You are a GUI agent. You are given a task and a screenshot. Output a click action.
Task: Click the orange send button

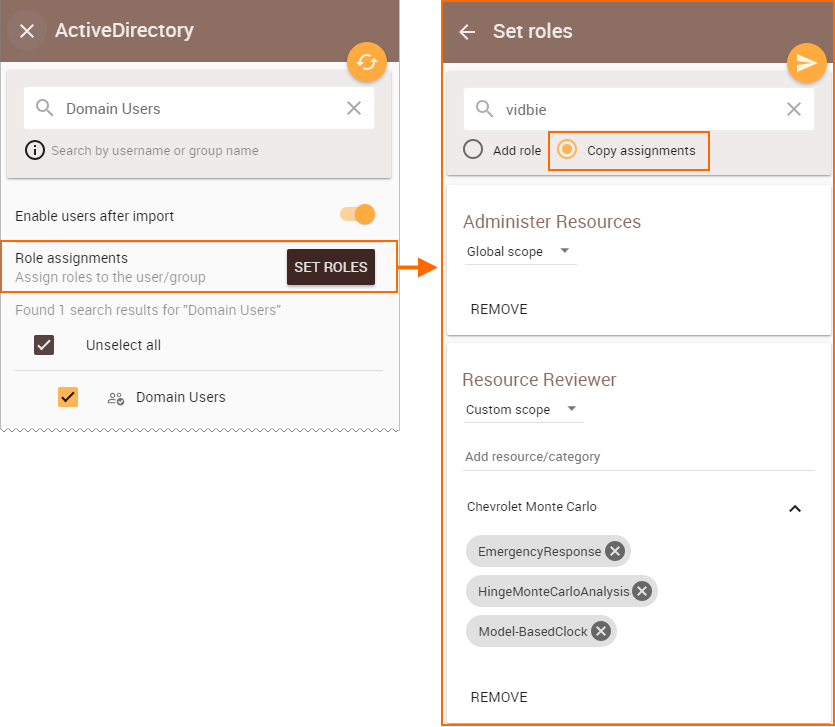(806, 63)
